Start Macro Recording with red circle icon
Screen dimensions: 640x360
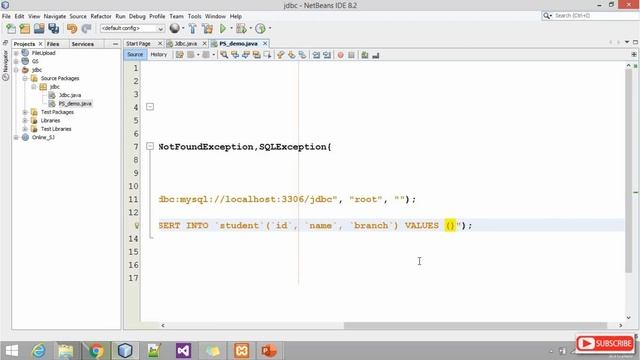340,55
